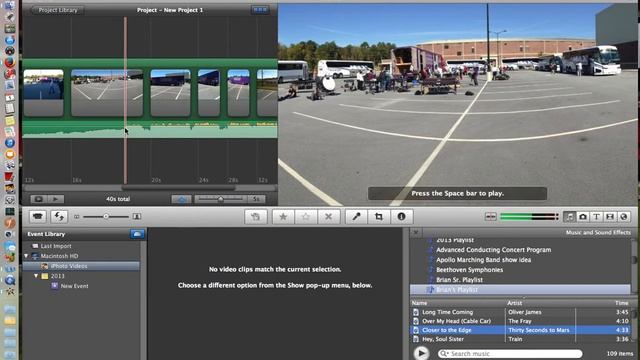Collapse the Macintosh HD disclosure triangle
The width and height of the screenshot is (640, 360).
click(x=27, y=256)
